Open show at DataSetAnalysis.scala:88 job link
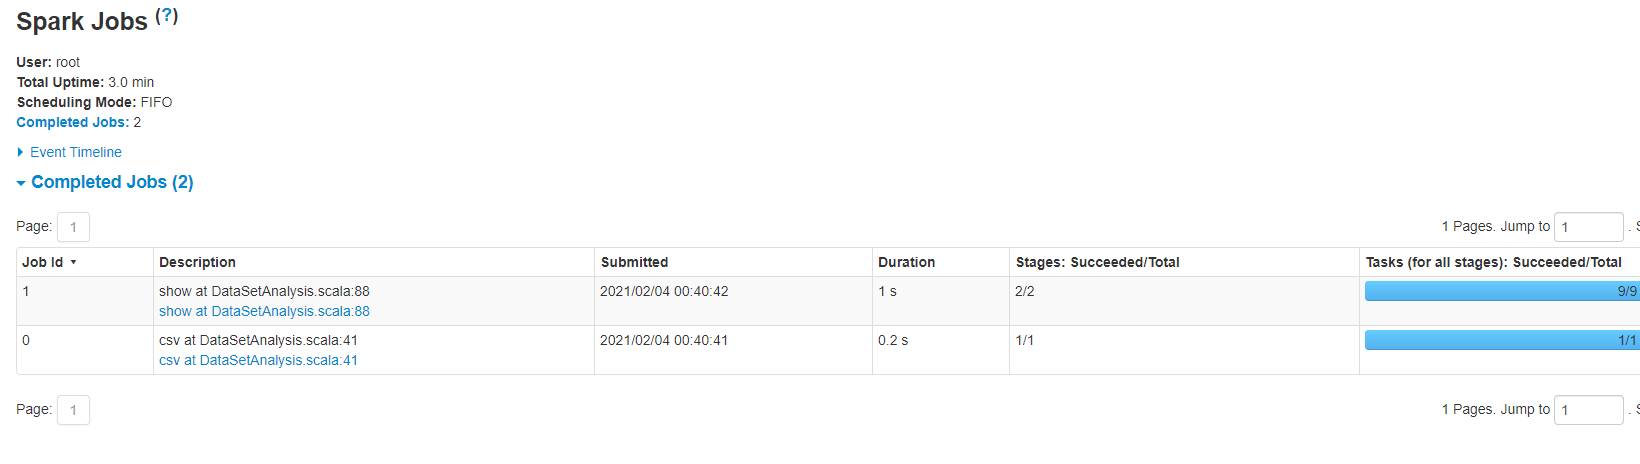Screen dimensions: 1640x464 [264, 311]
